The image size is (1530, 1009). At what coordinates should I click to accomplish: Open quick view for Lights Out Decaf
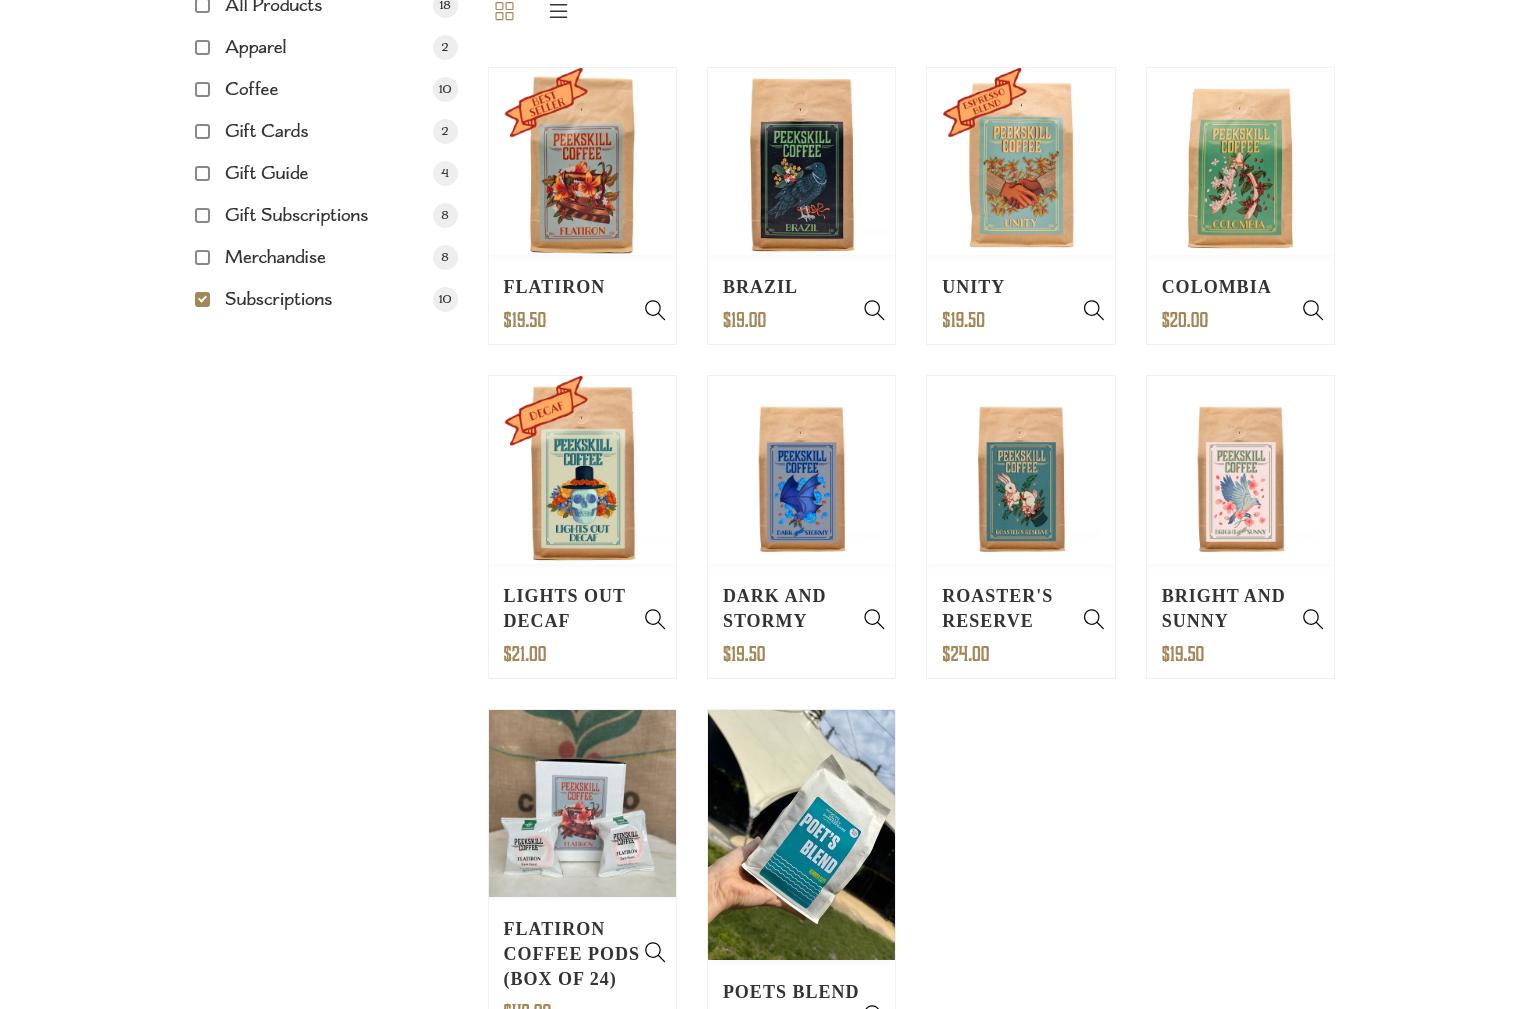click(x=655, y=619)
